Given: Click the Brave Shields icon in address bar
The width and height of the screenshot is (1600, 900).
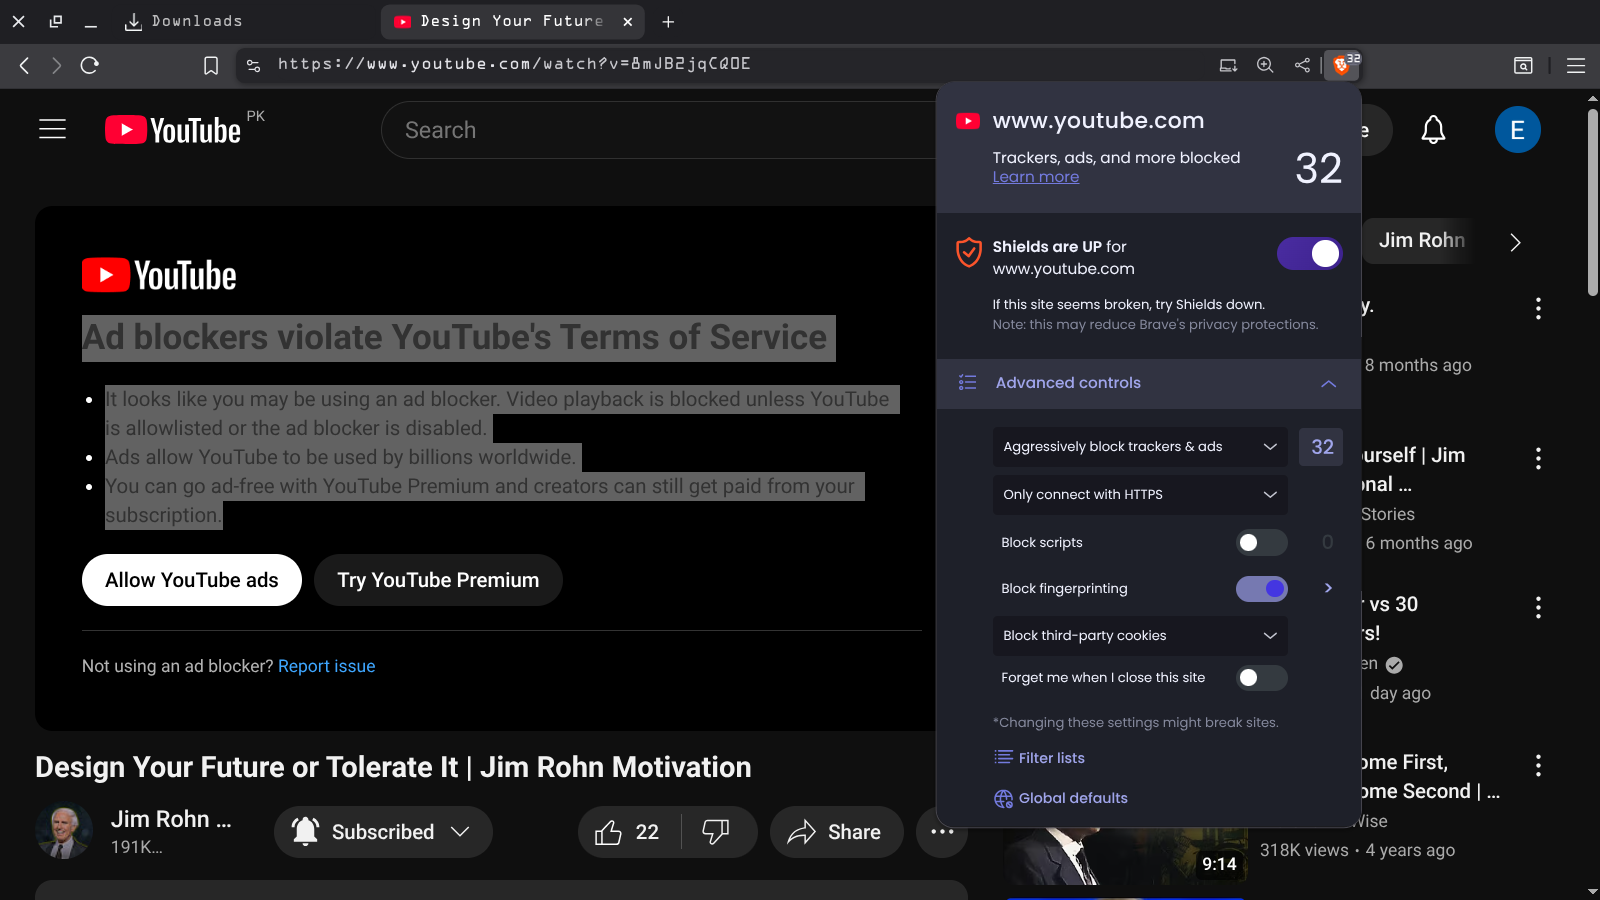Looking at the screenshot, I should click(1342, 65).
